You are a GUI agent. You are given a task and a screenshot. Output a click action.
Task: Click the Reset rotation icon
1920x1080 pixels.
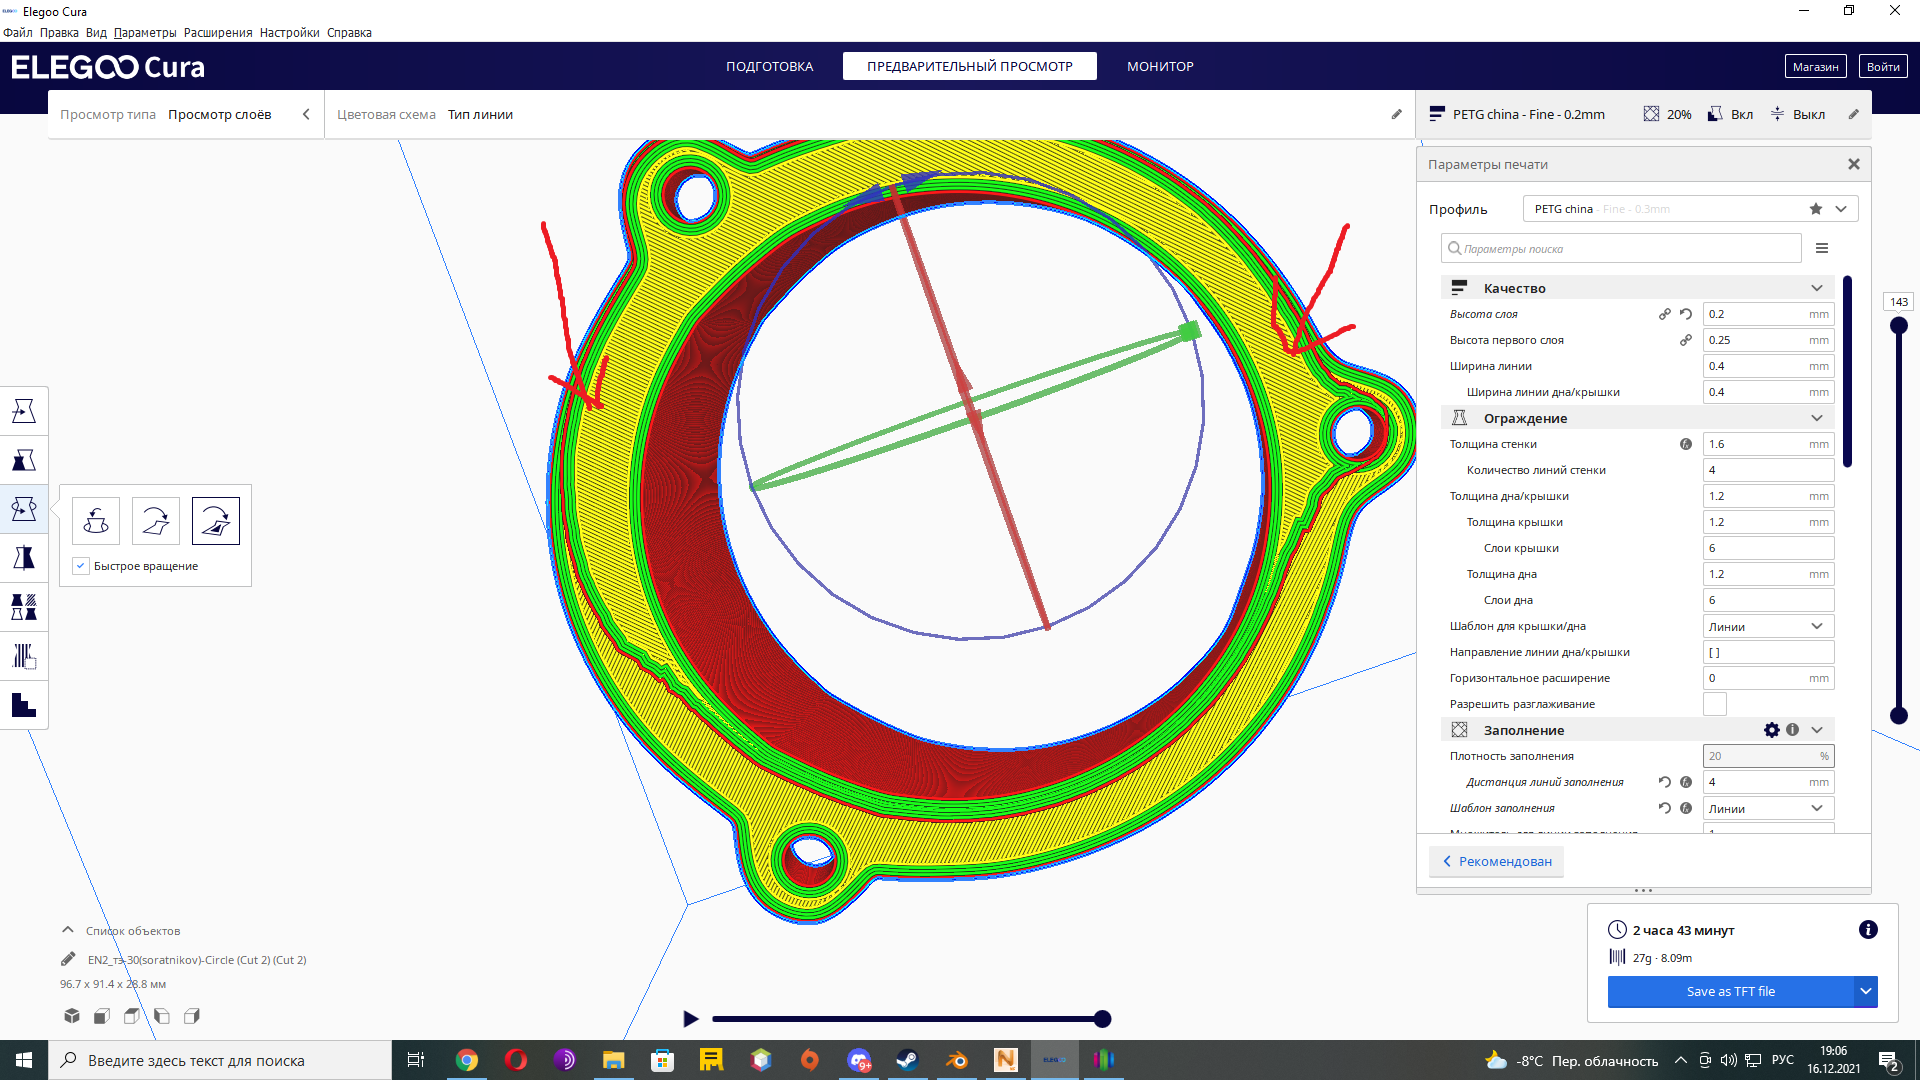pos(96,521)
